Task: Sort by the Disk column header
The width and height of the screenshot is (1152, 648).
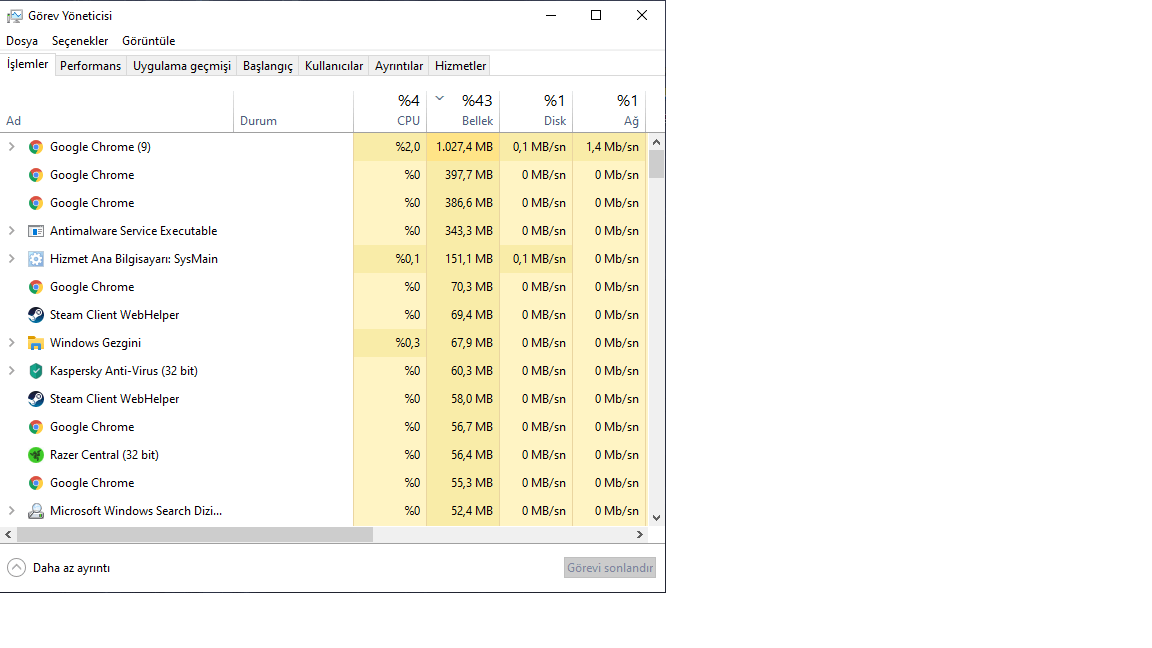Action: 536,112
